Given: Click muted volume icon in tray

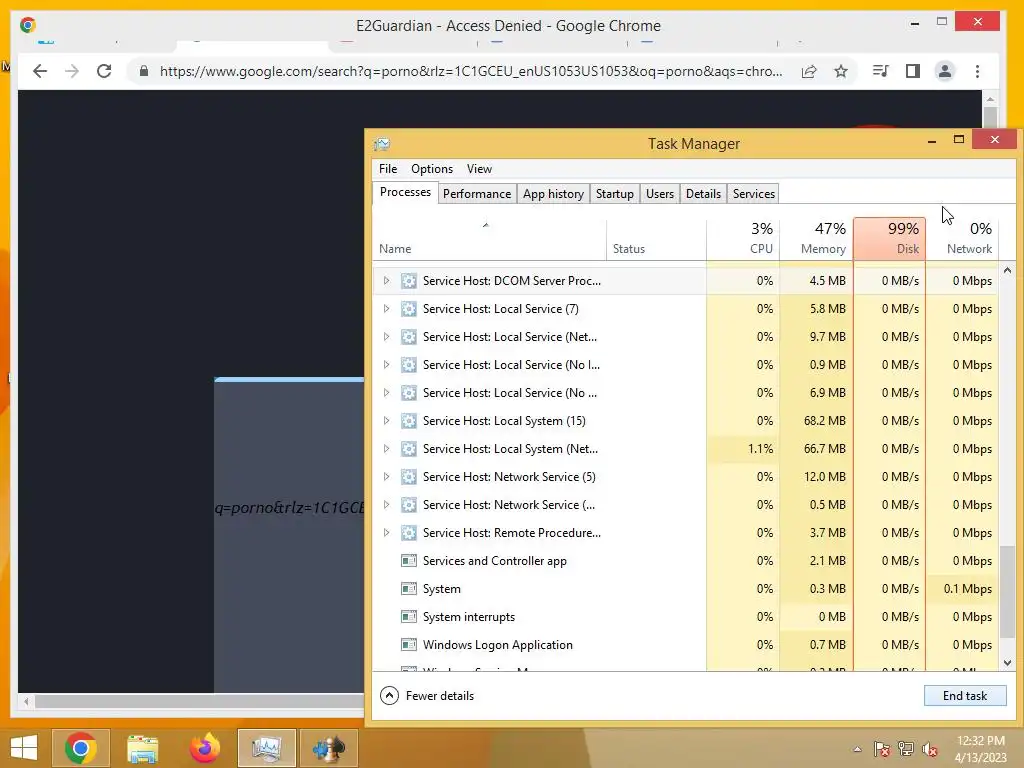Looking at the screenshot, I should tap(930, 749).
